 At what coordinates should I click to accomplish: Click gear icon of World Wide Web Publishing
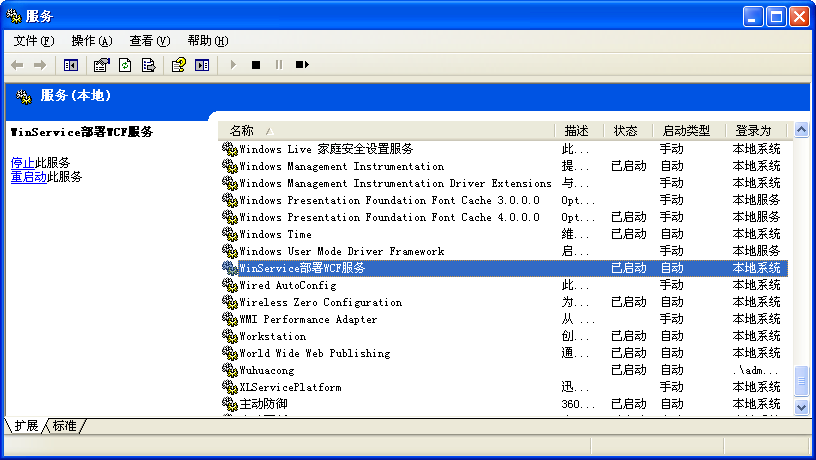[x=230, y=353]
